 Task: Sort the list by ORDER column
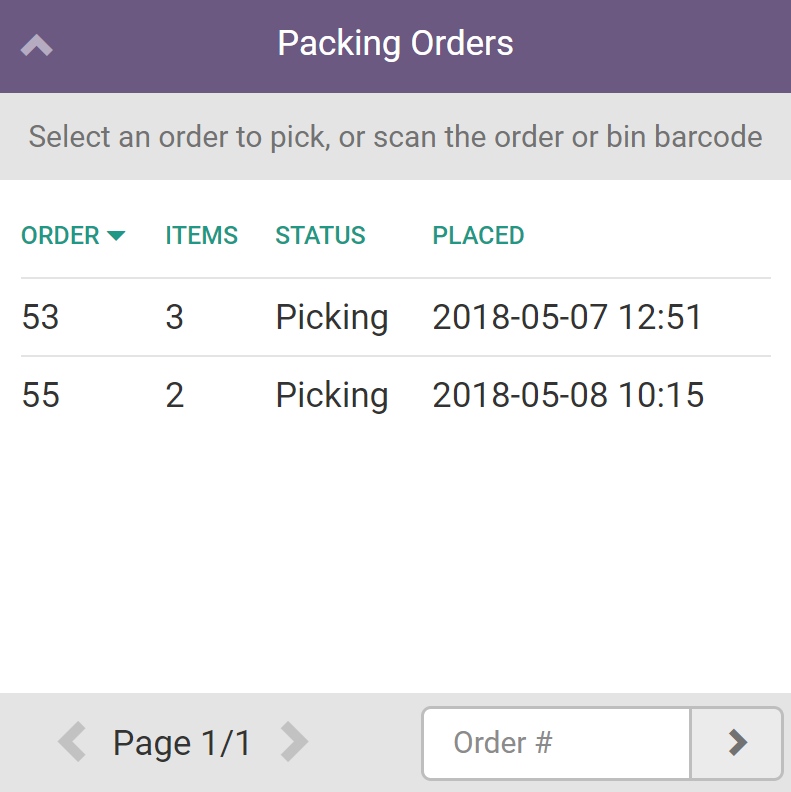(x=61, y=236)
